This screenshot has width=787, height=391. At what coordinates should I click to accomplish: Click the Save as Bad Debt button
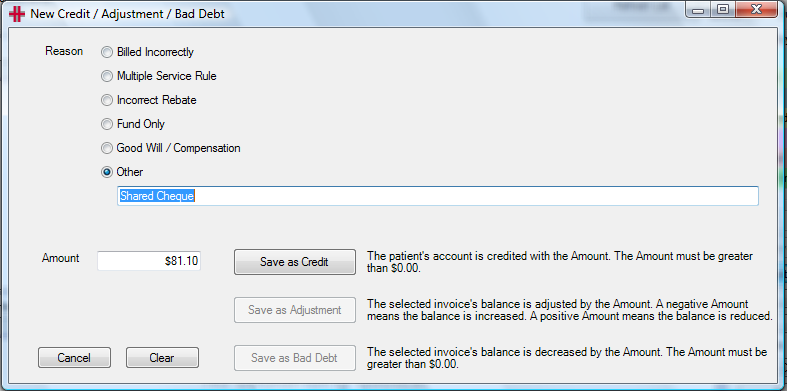295,358
